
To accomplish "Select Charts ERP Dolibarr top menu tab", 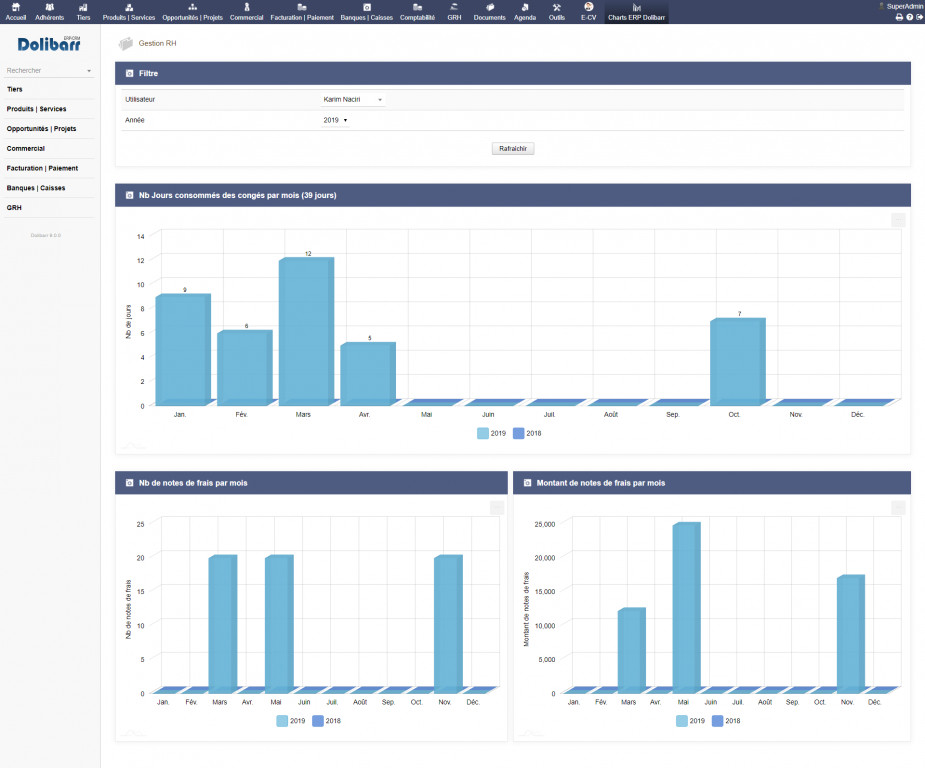I will pos(636,12).
